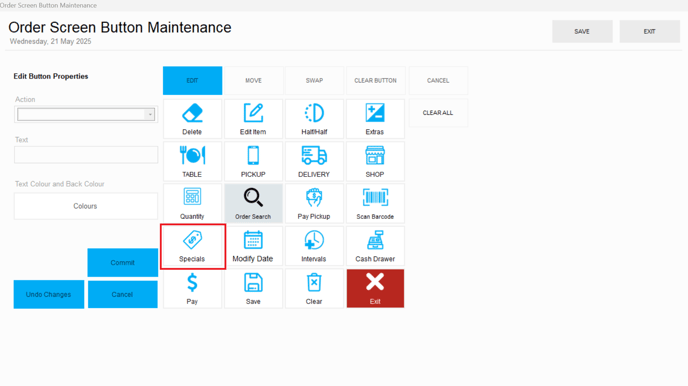Choose the Intervals clock button

(314, 246)
